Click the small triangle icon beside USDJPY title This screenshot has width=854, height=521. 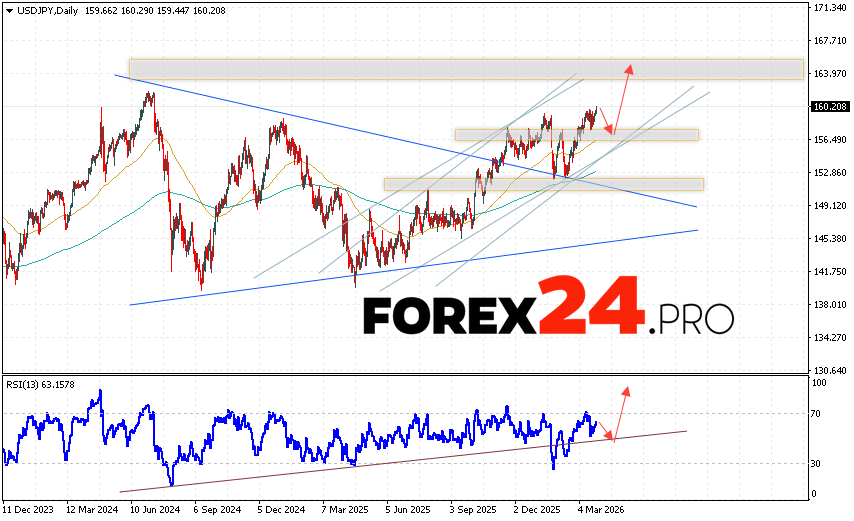pos(9,11)
